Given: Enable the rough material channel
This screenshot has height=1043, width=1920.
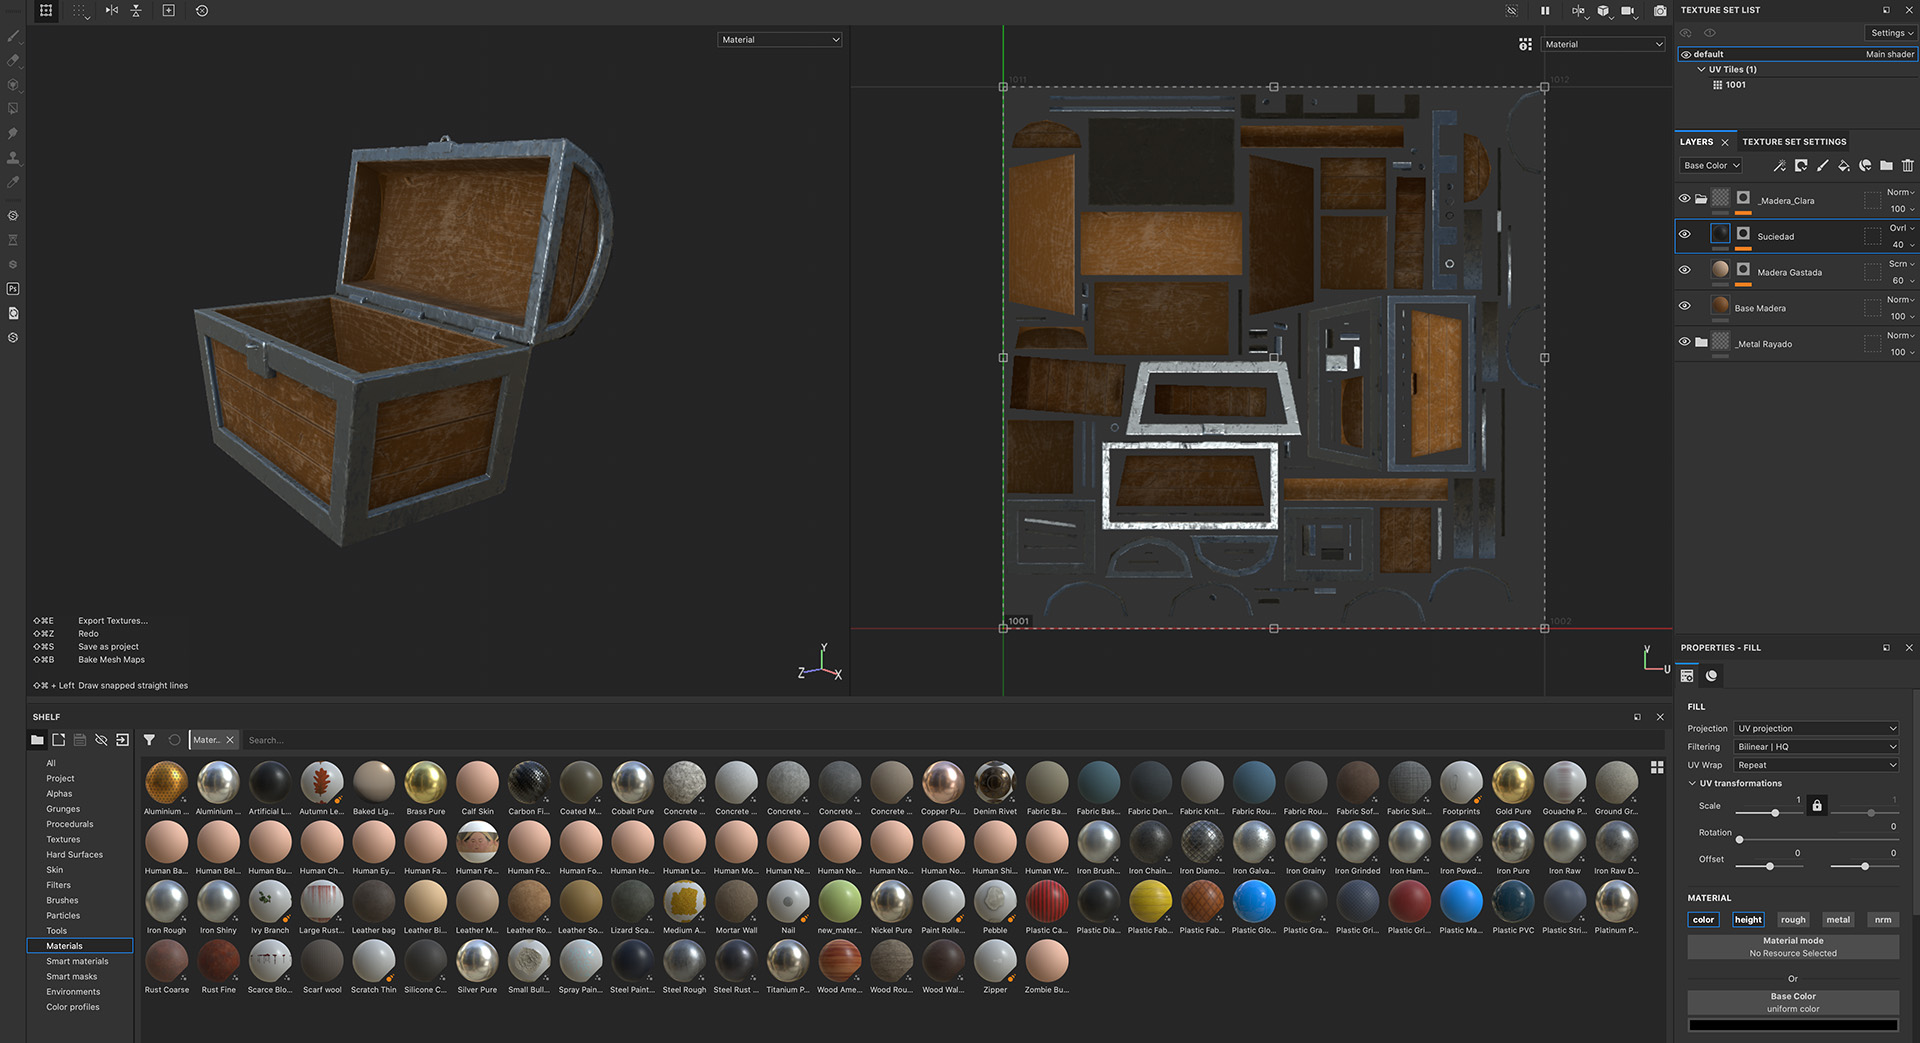Looking at the screenshot, I should (1793, 920).
